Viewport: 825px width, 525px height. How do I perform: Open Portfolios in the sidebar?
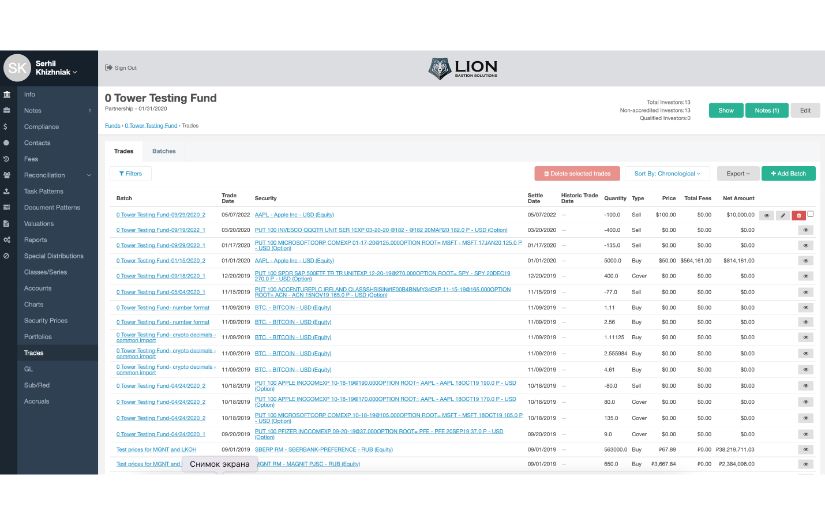pos(37,337)
